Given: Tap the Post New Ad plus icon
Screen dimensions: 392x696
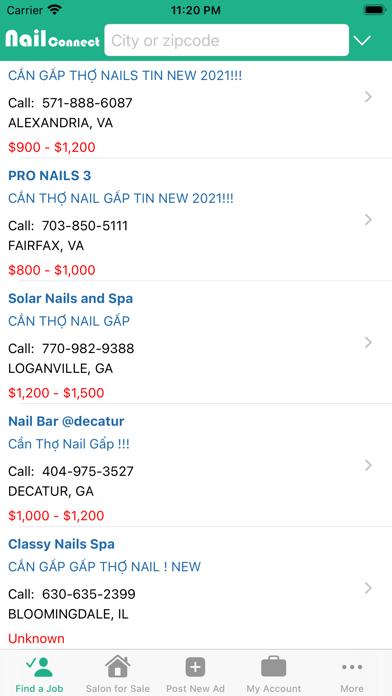Looking at the screenshot, I should click(x=195, y=667).
